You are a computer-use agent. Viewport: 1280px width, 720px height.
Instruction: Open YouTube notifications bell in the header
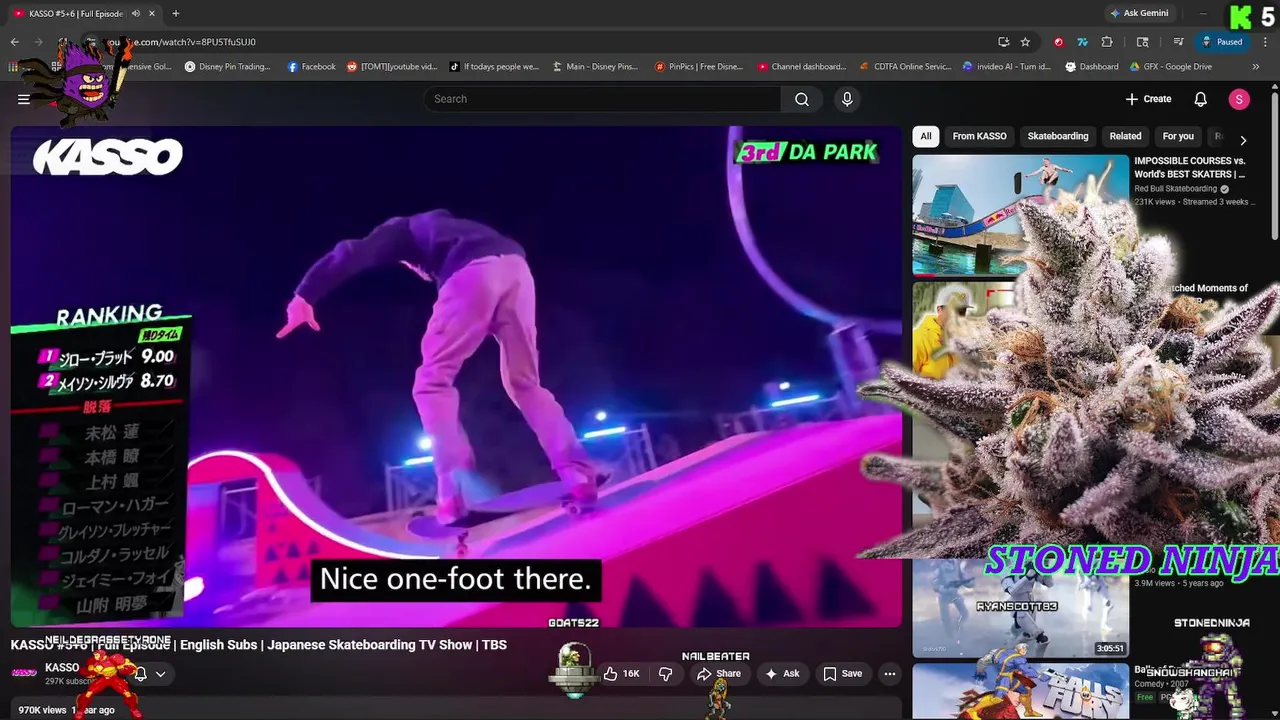tap(1200, 99)
